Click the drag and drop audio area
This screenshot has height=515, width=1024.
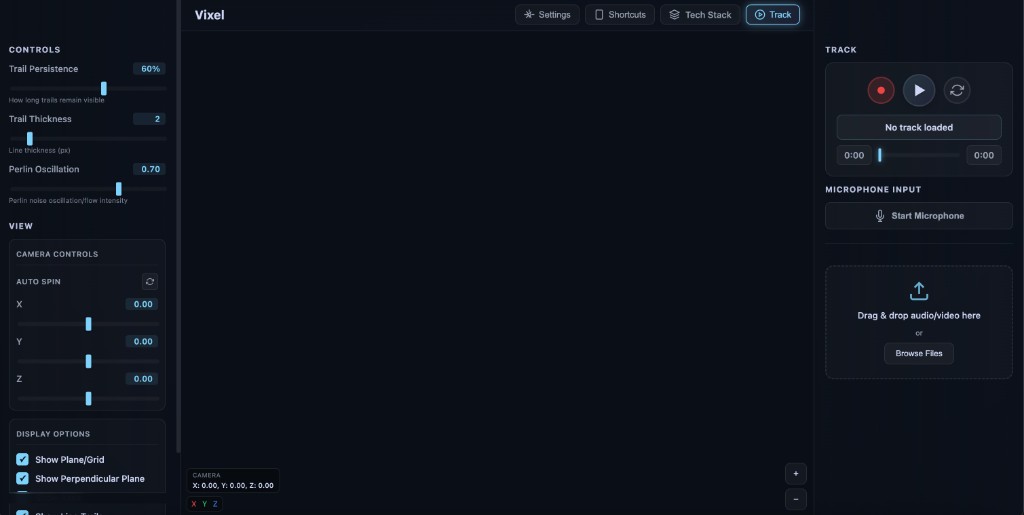[x=919, y=322]
